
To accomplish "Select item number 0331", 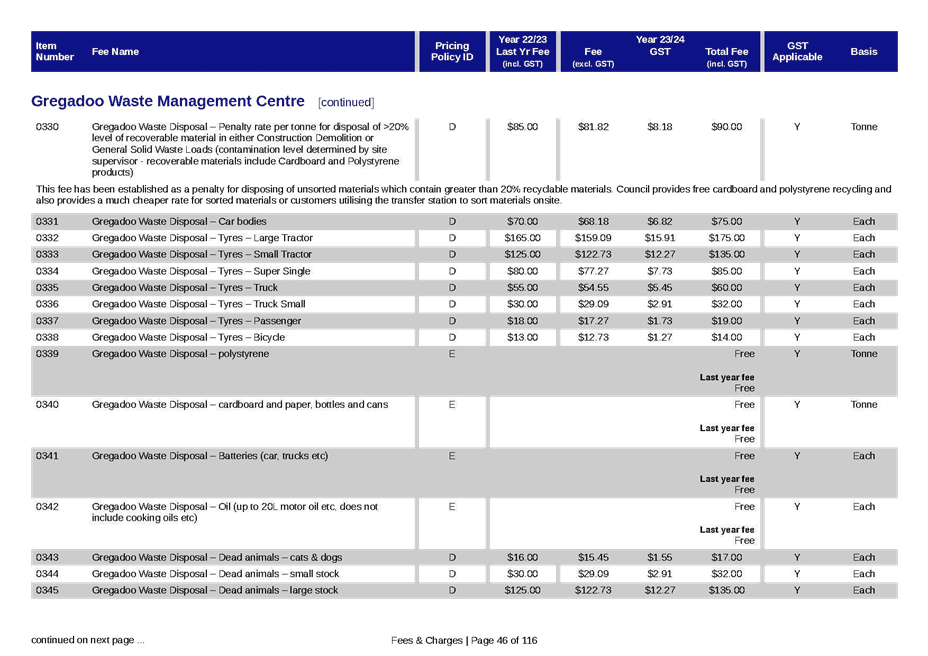I will click(x=47, y=221).
